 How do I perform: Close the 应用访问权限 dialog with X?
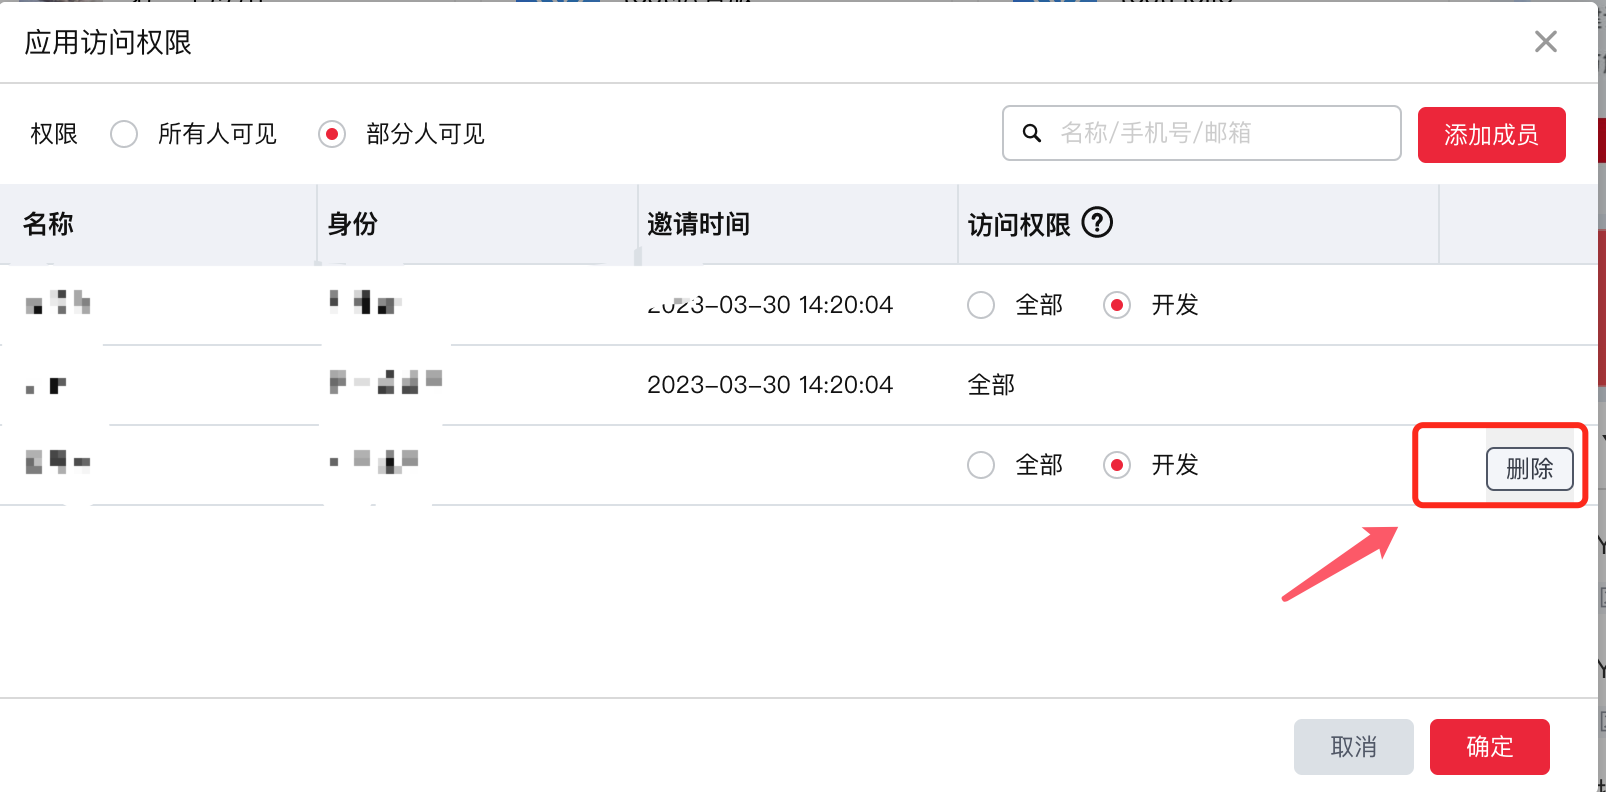pyautogui.click(x=1545, y=42)
